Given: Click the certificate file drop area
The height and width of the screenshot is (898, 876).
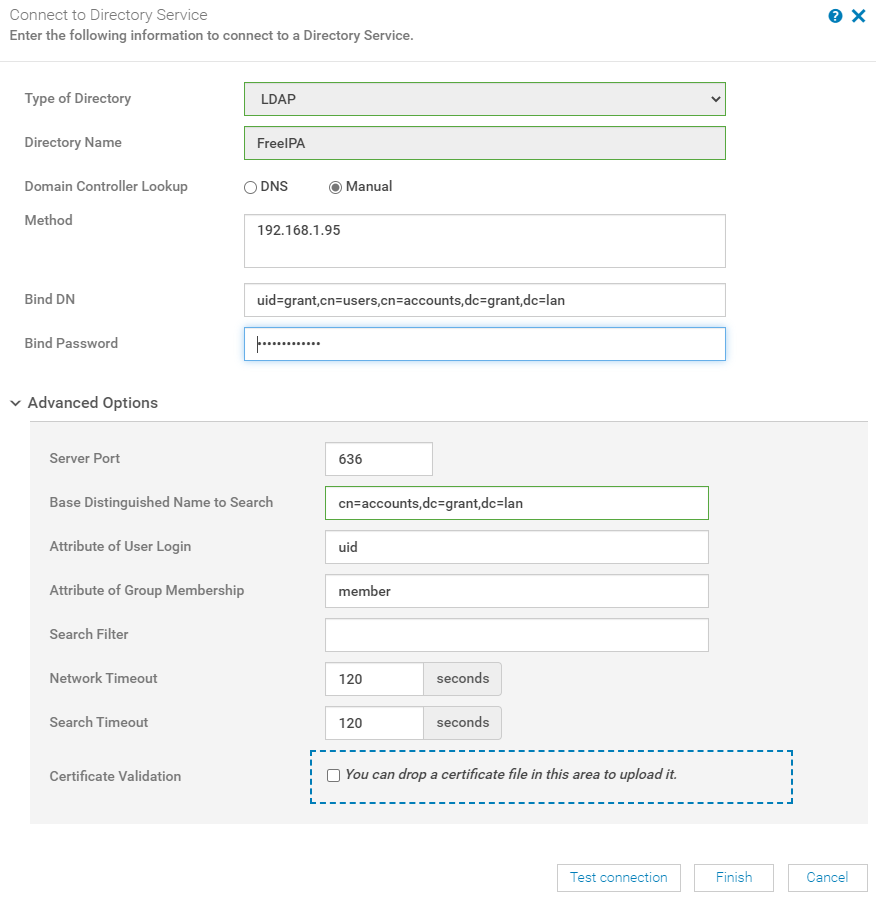Looking at the screenshot, I should [550, 774].
